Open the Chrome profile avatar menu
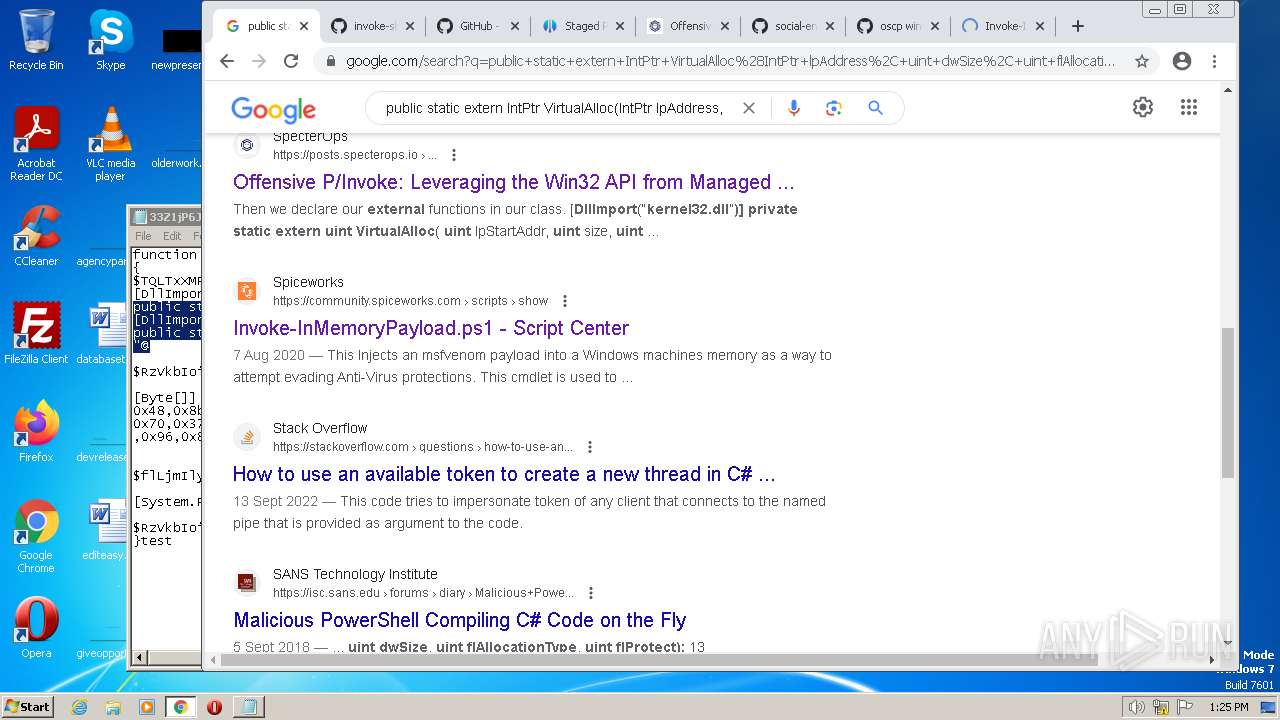 1182,61
